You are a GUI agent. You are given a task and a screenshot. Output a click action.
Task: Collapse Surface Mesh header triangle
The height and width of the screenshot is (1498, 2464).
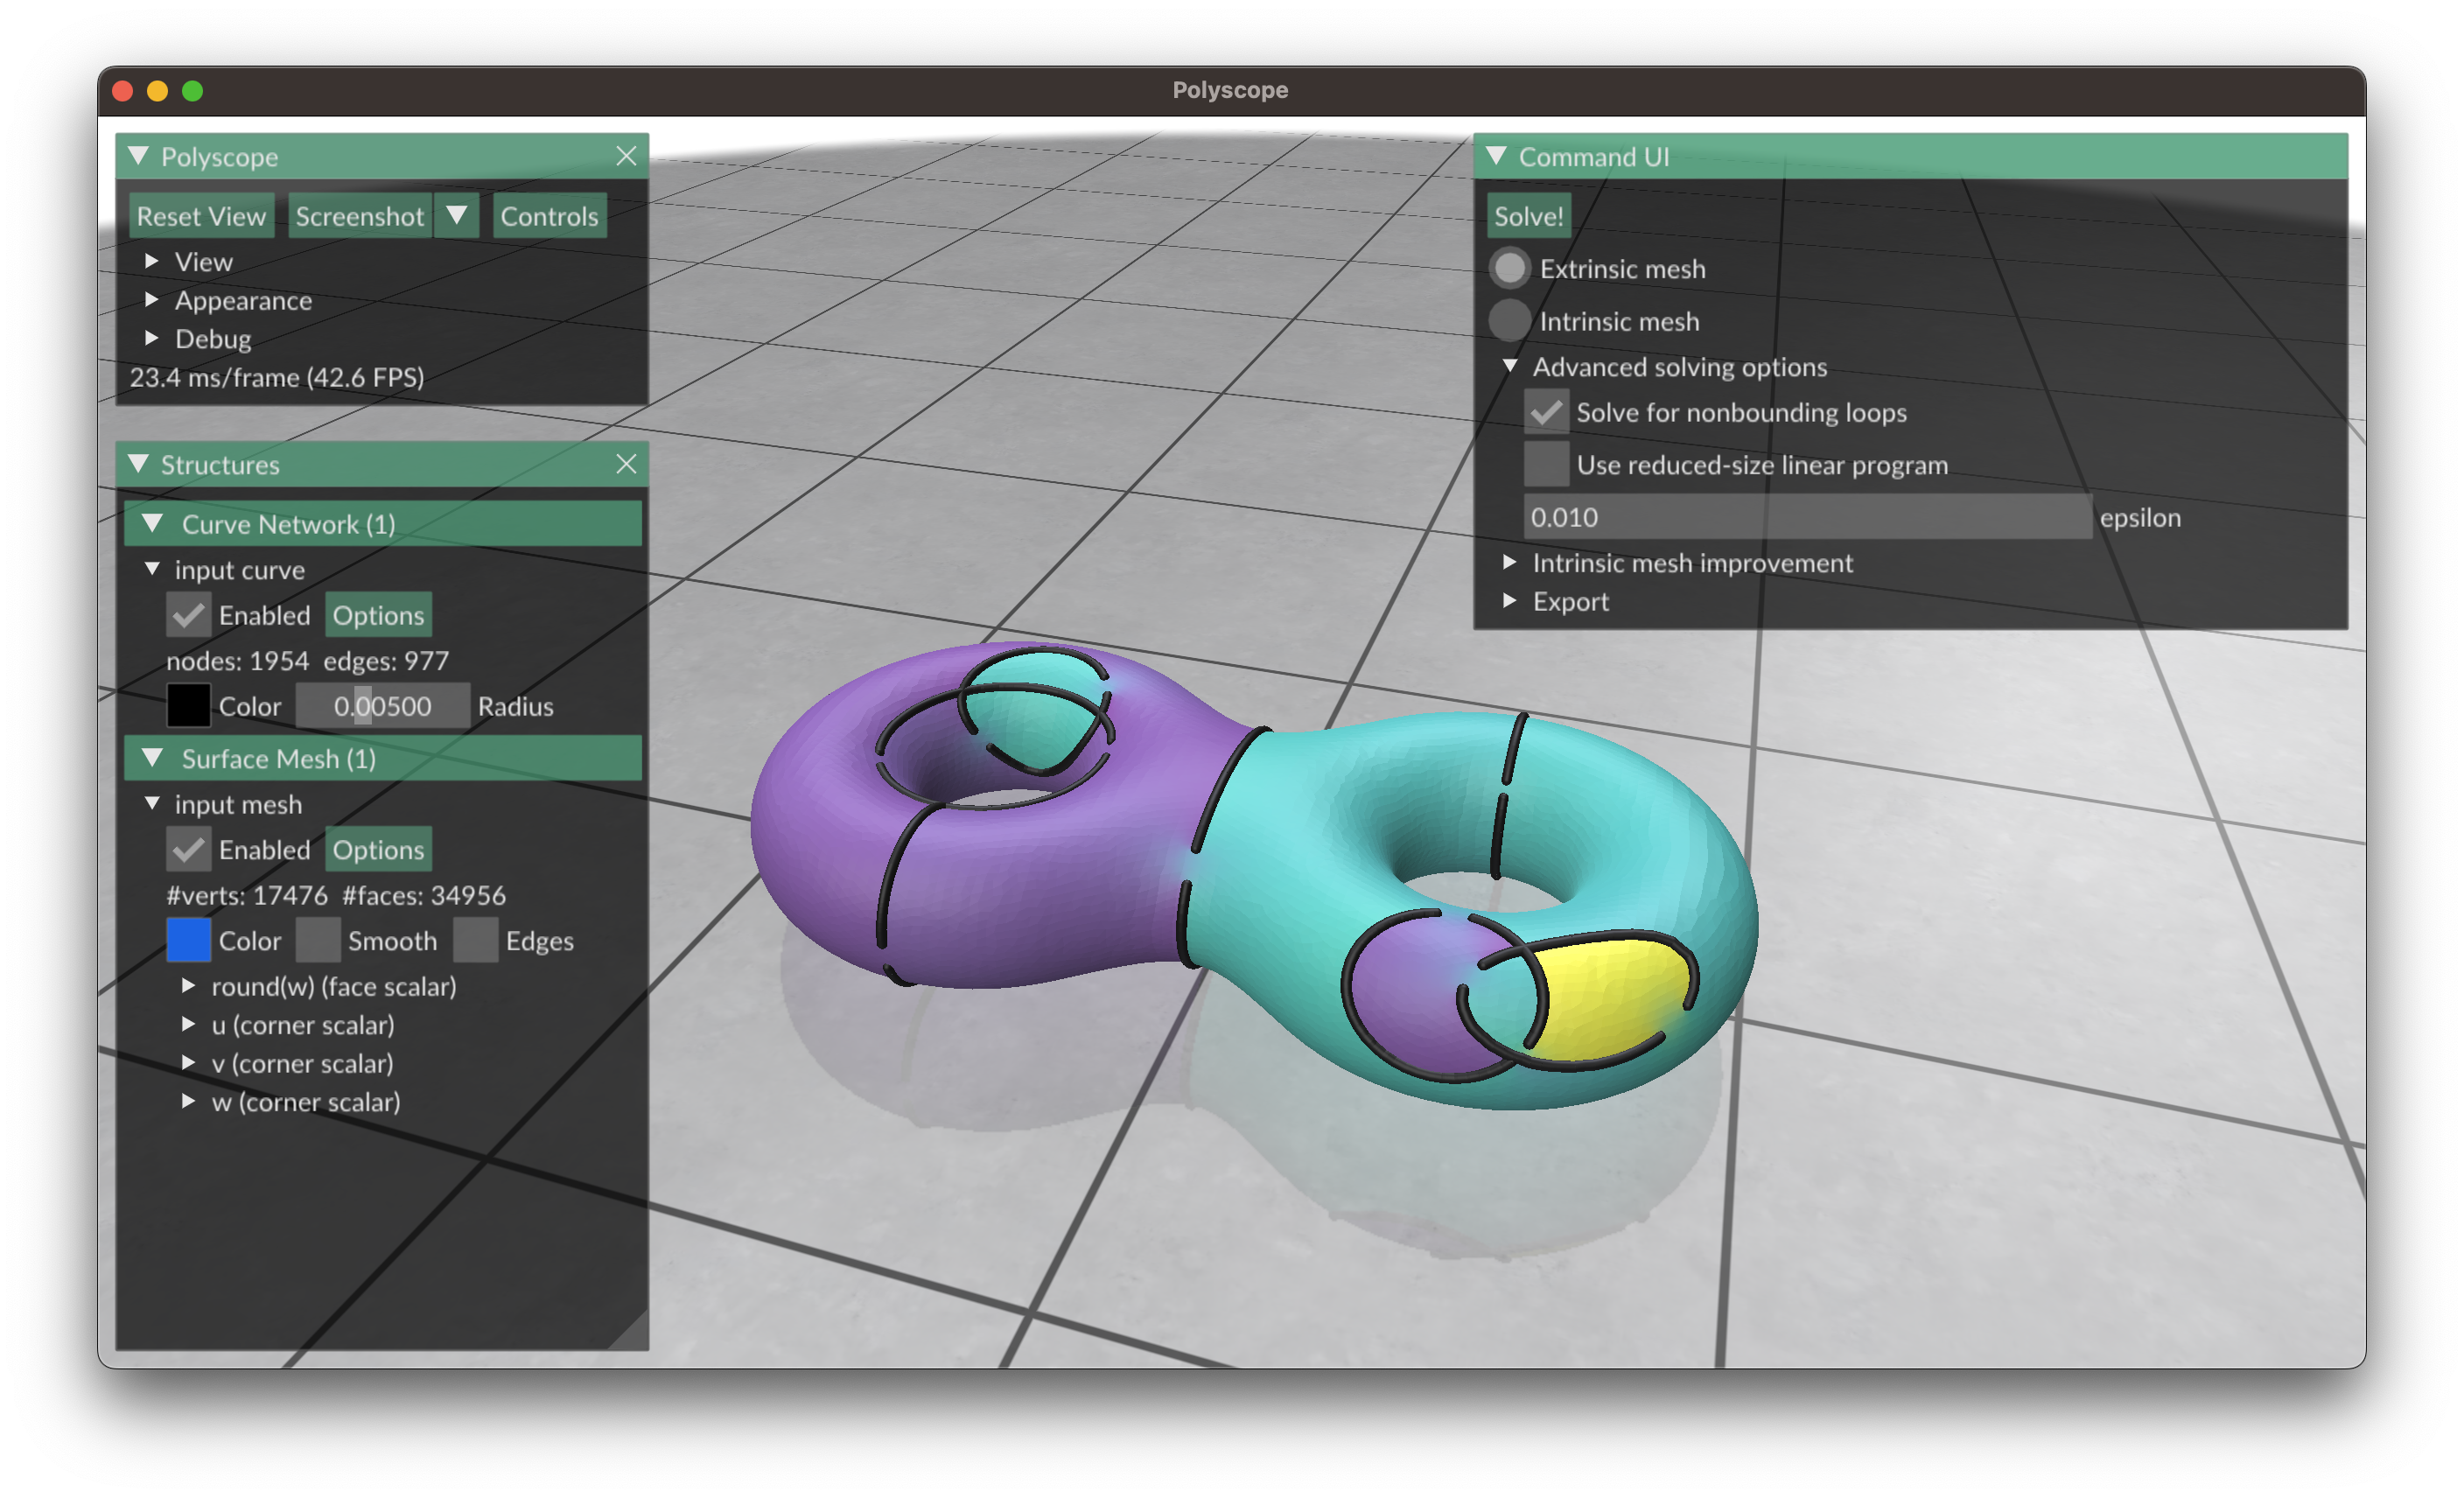[153, 758]
